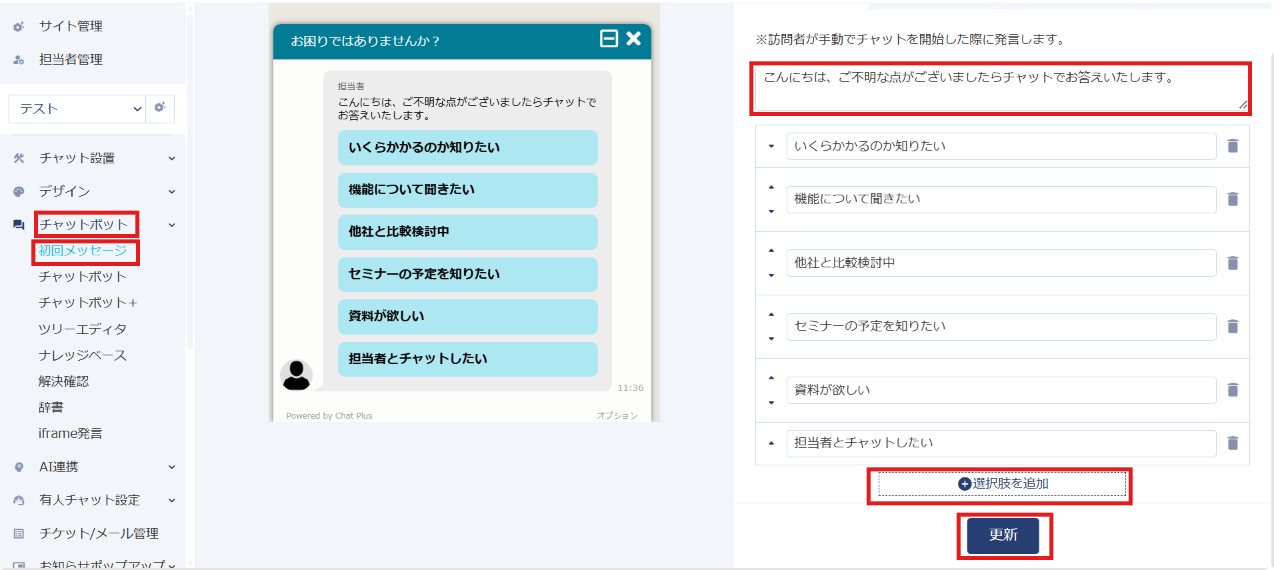1274x570 pixels.
Task: Move 担当者とチャットしたい option up
Action: [x=771, y=443]
